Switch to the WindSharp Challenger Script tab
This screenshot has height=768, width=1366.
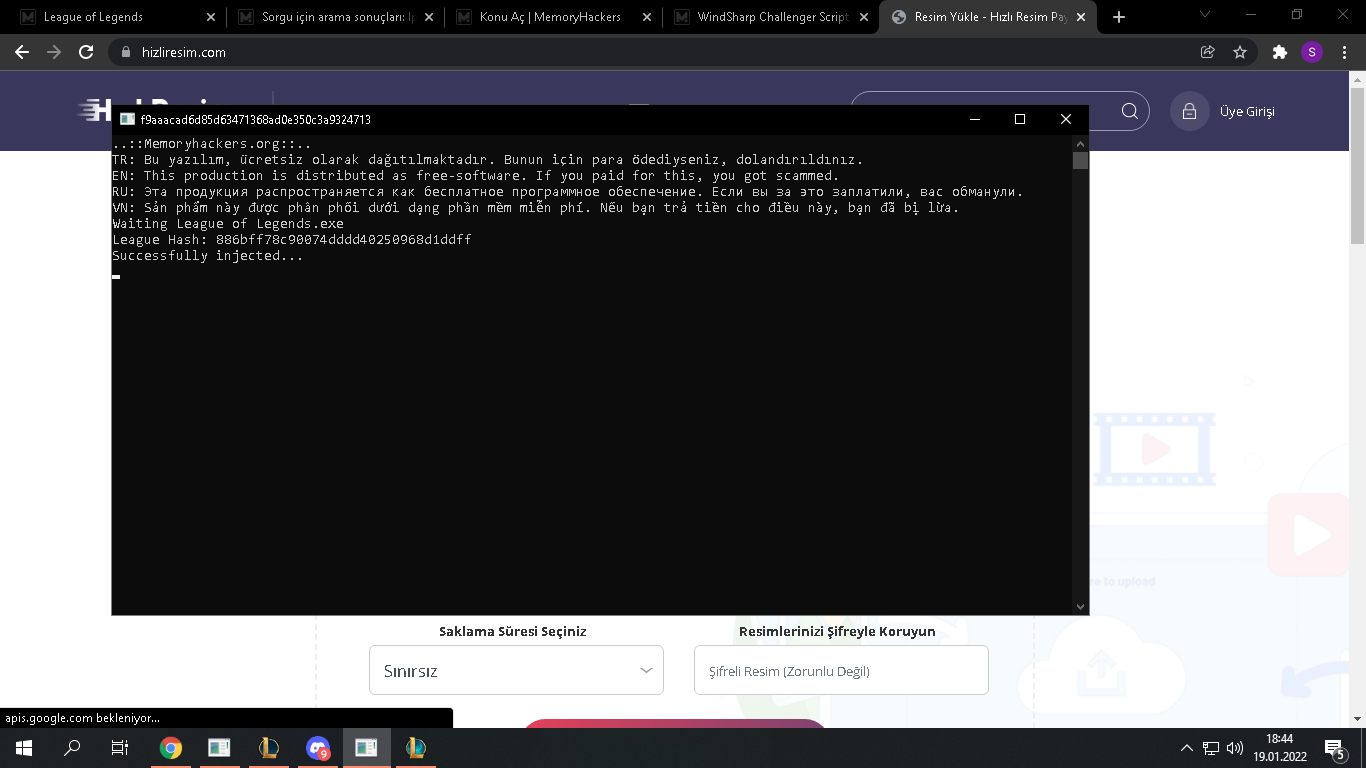tap(771, 17)
